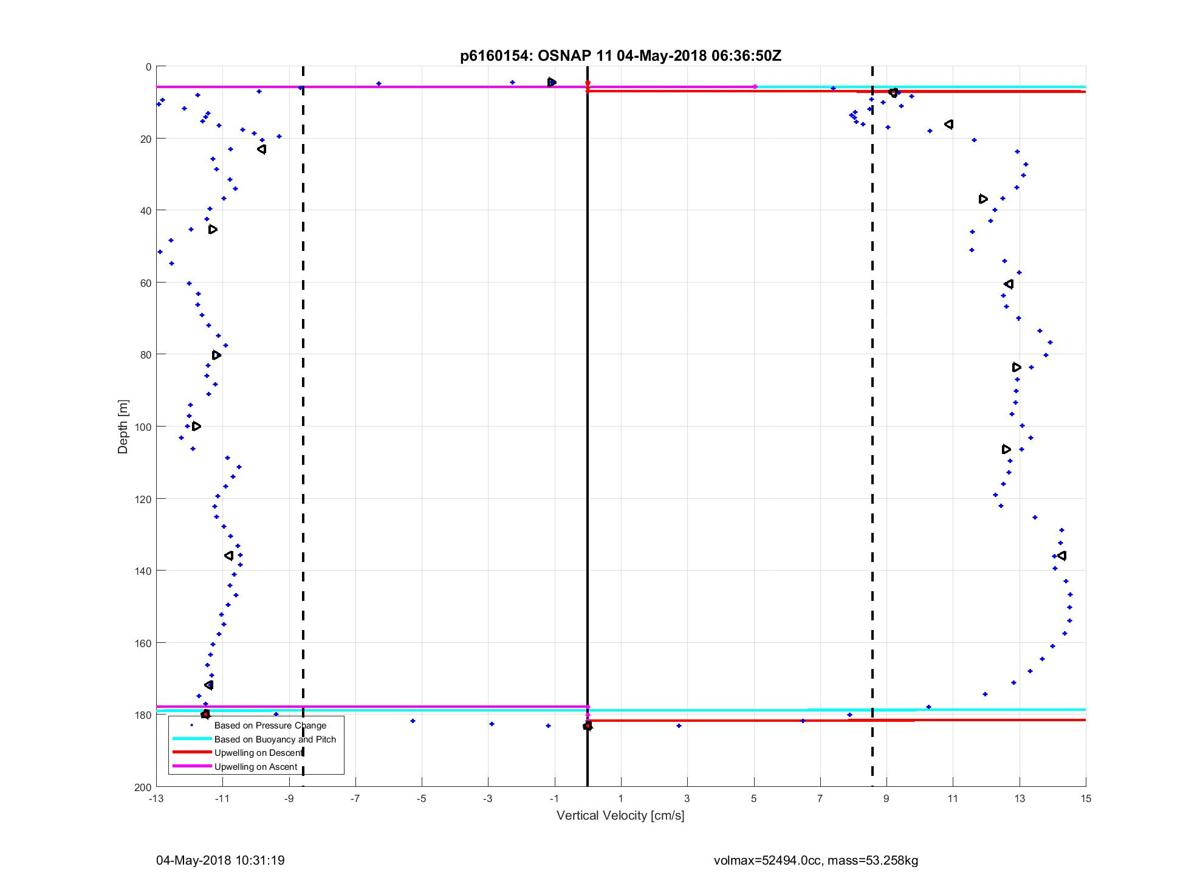Click depth axis tick label 140

142,571
